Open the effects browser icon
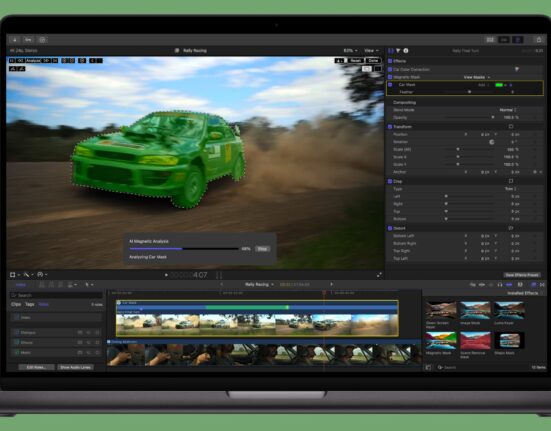Image resolution: width=551 pixels, height=431 pixels. 534,285
